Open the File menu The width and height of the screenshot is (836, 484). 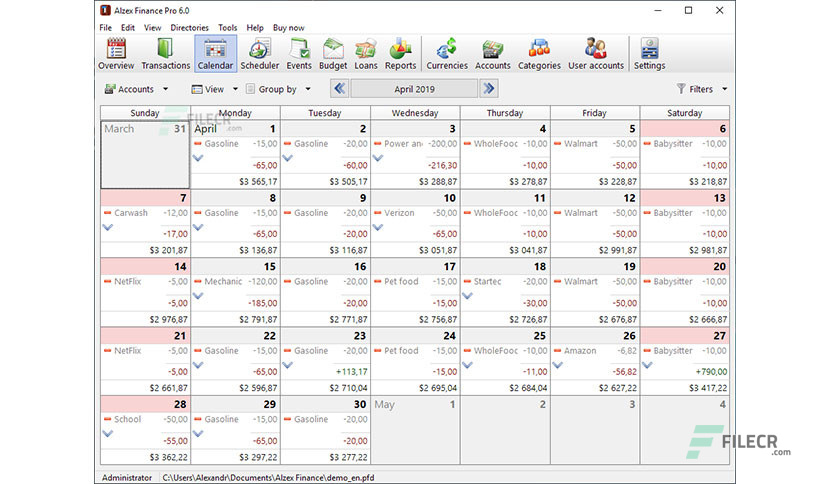click(106, 28)
